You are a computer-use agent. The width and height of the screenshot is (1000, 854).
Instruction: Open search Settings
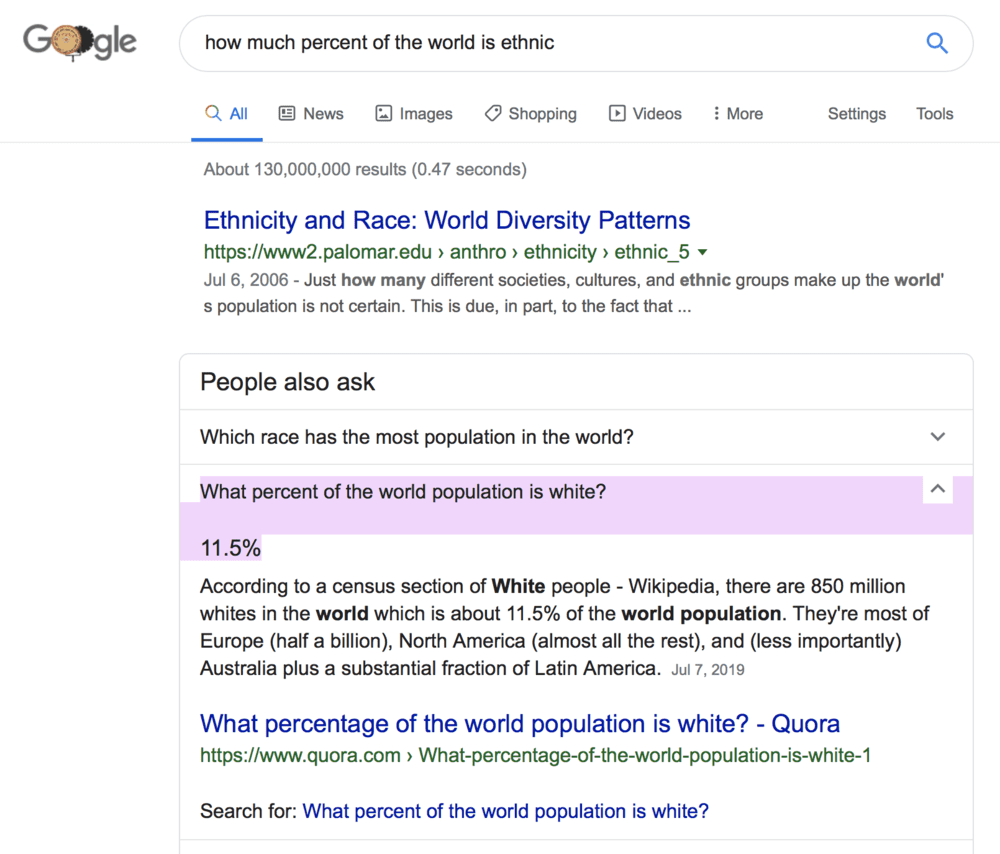[x=857, y=114]
